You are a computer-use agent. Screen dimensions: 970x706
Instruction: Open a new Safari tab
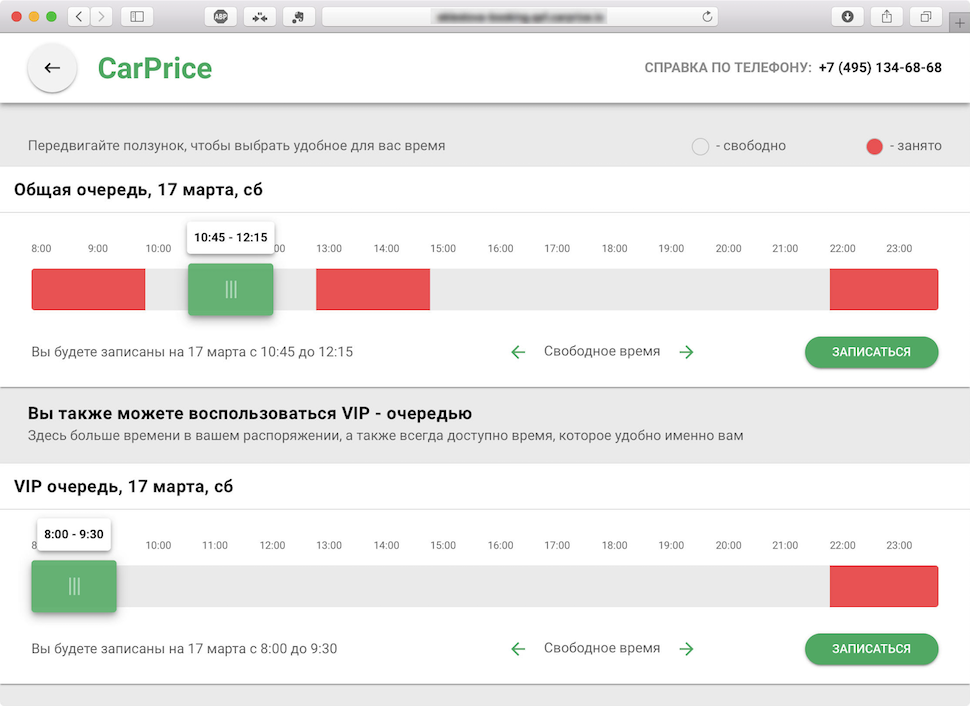tap(960, 24)
